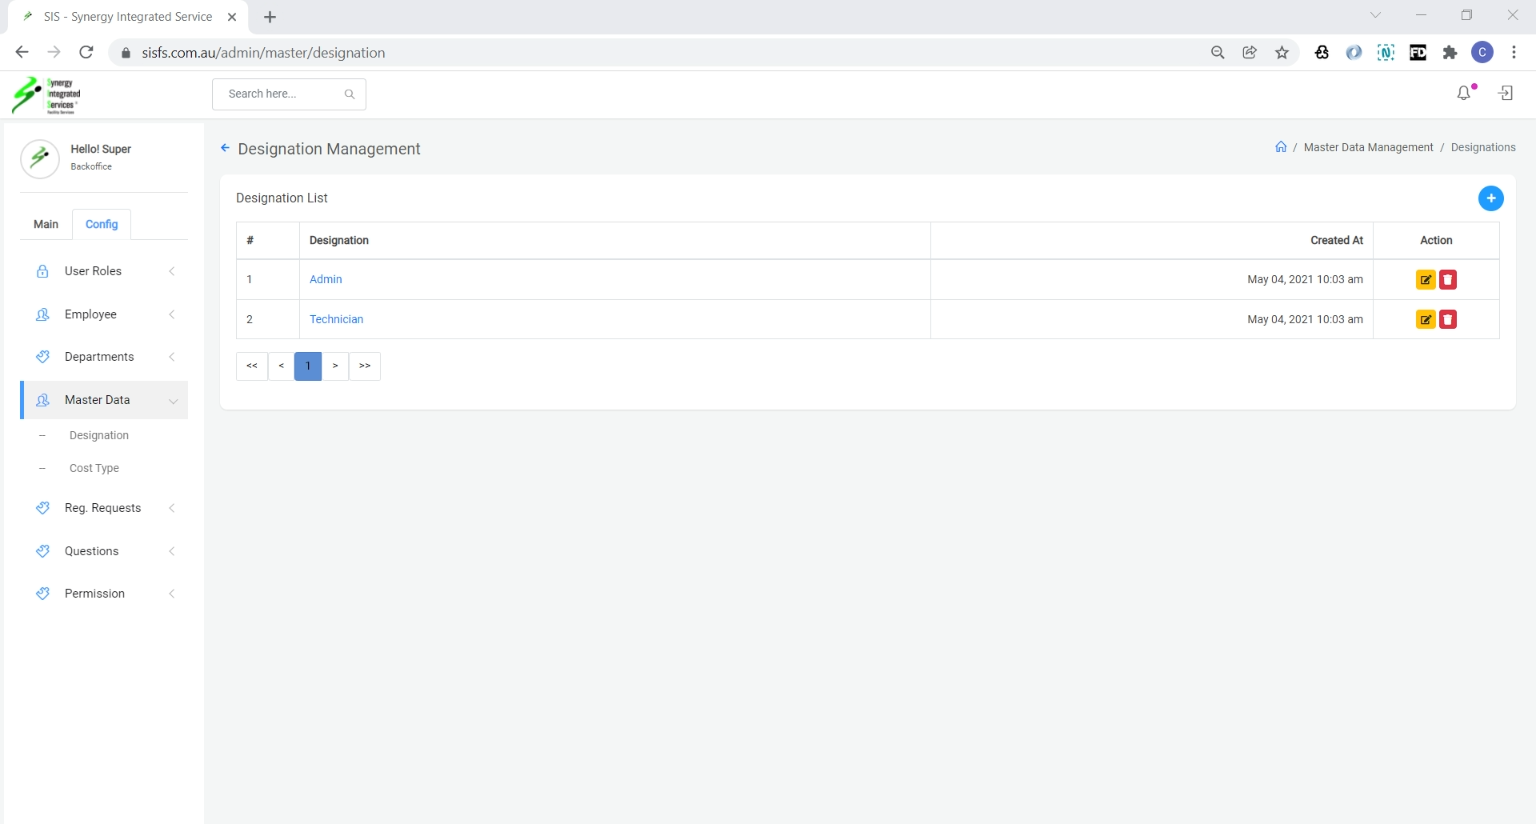1536x824 pixels.
Task: Click the back arrow beside Designation Management
Action: point(225,148)
